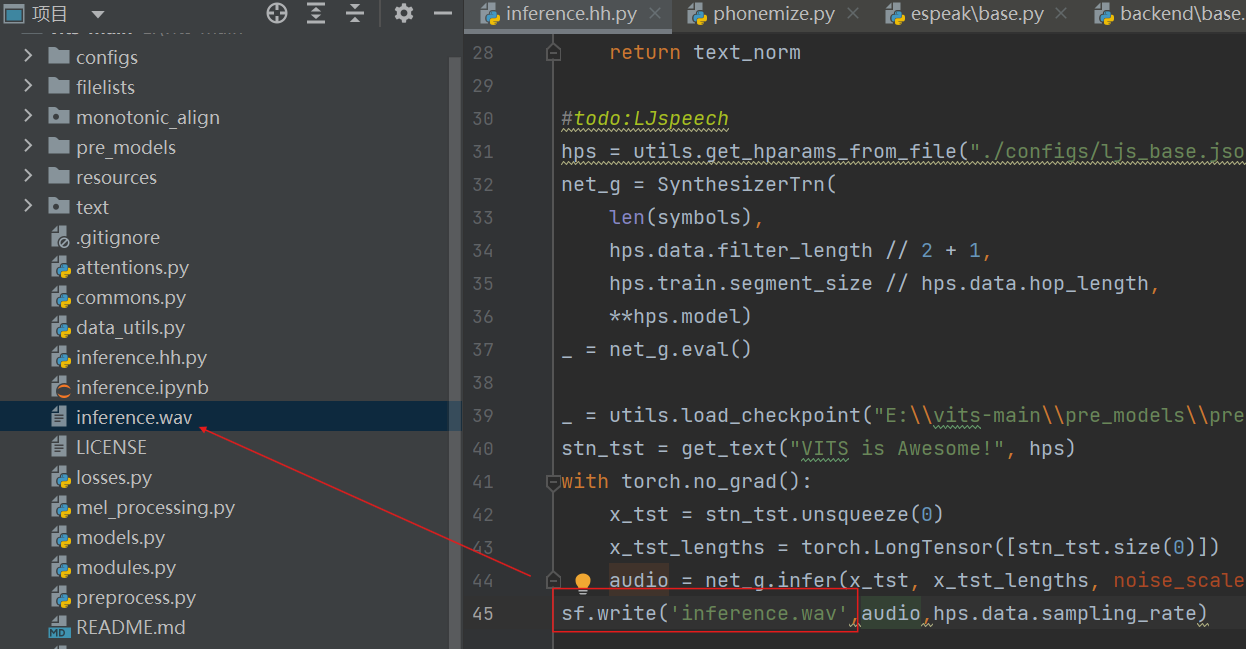Switch to the espeak\base.py tab
This screenshot has width=1246, height=649.
[x=978, y=14]
